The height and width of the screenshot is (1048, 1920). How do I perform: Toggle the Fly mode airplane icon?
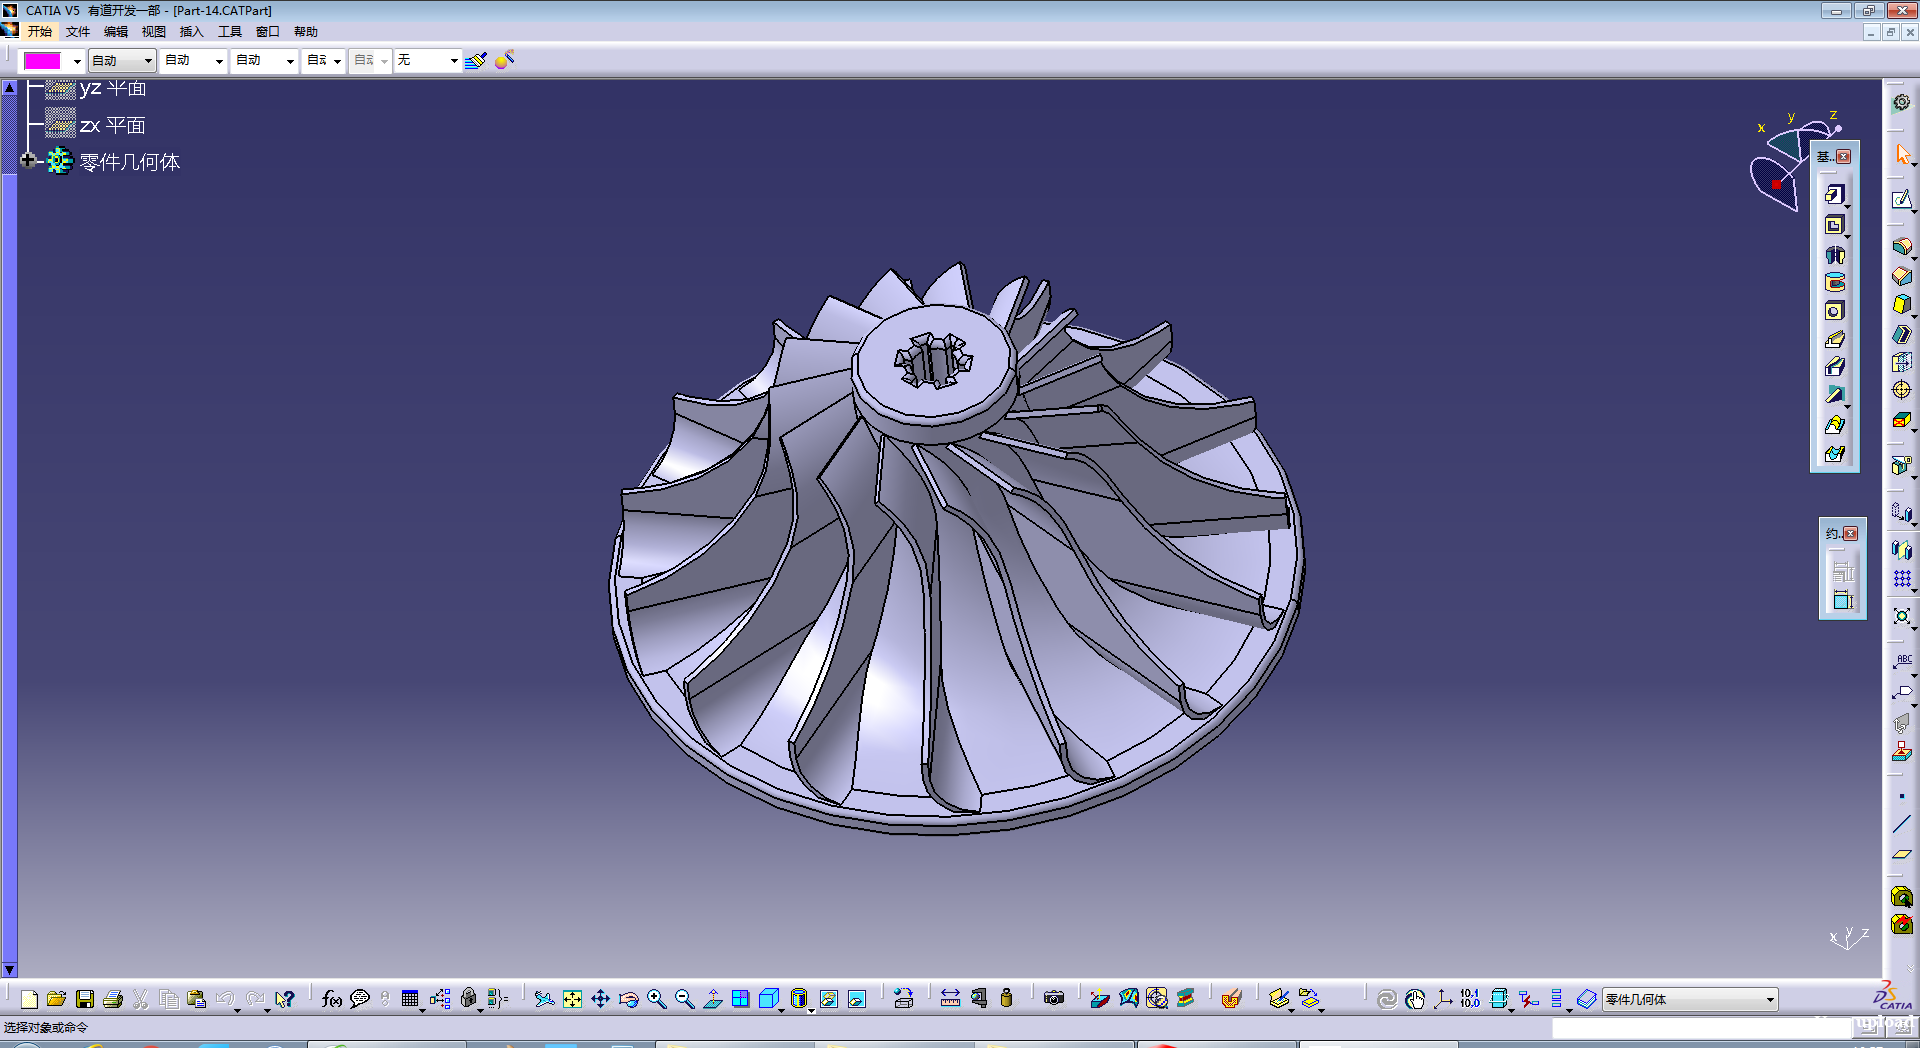point(544,999)
